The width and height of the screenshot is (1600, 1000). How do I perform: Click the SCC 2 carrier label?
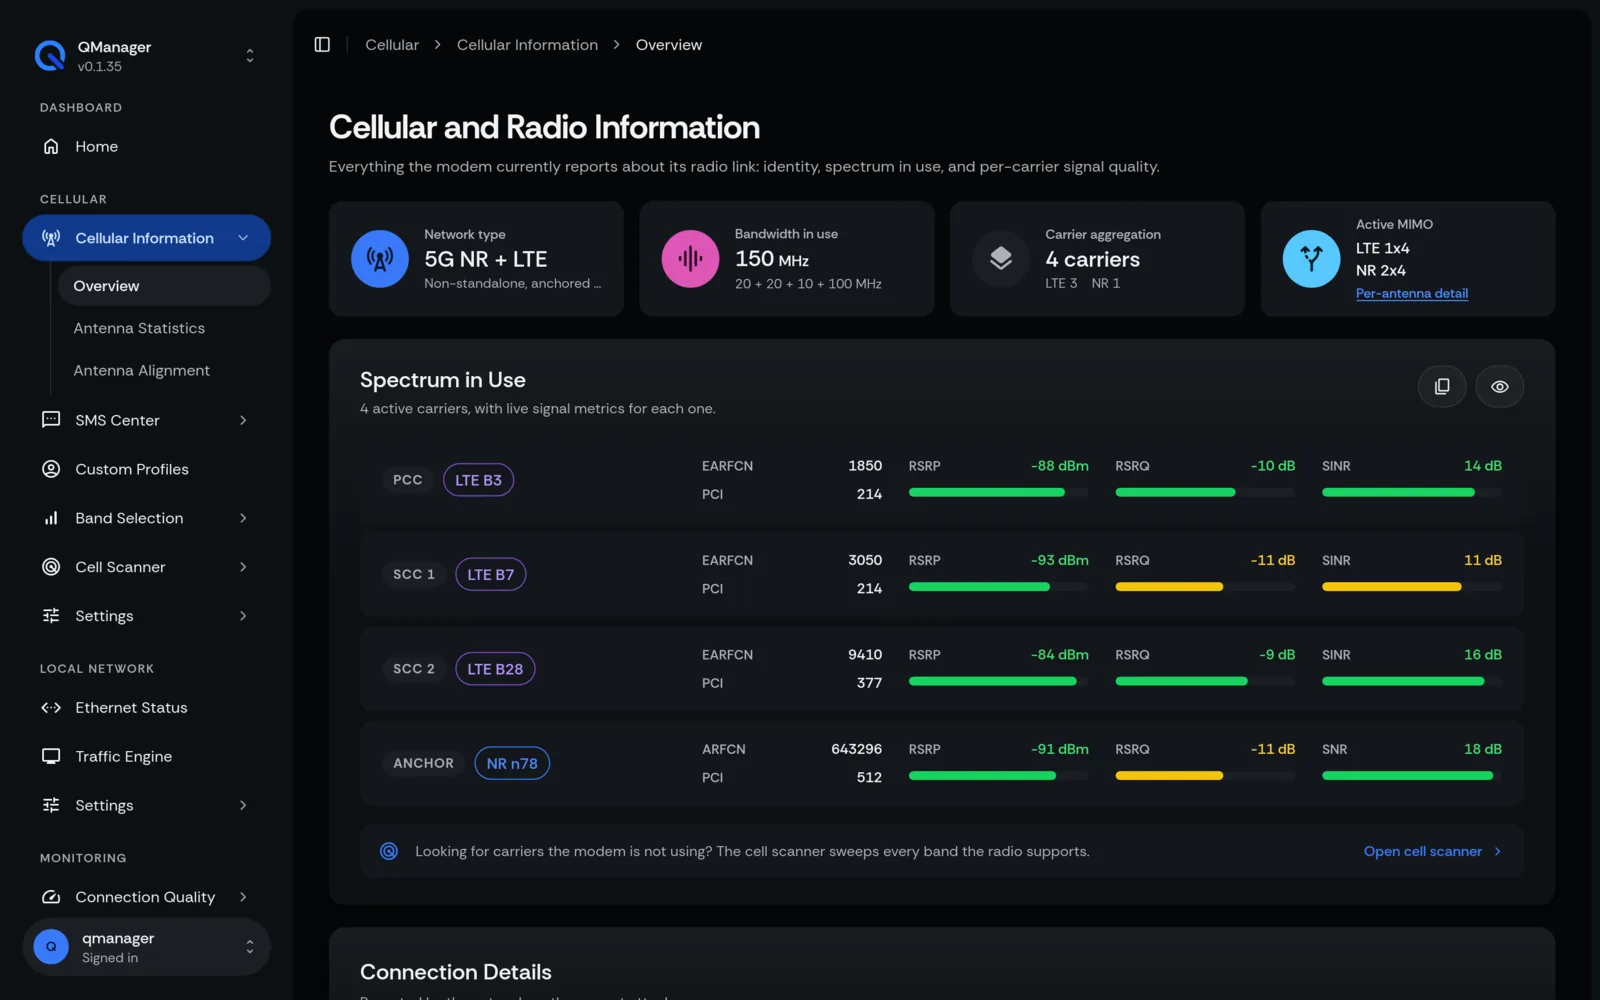[x=414, y=669]
